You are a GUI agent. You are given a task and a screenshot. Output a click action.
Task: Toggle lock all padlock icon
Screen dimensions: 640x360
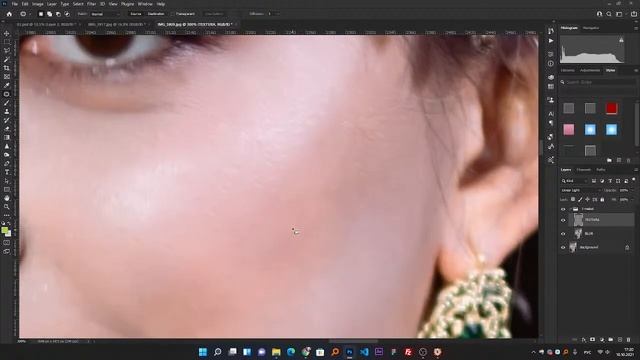point(602,200)
